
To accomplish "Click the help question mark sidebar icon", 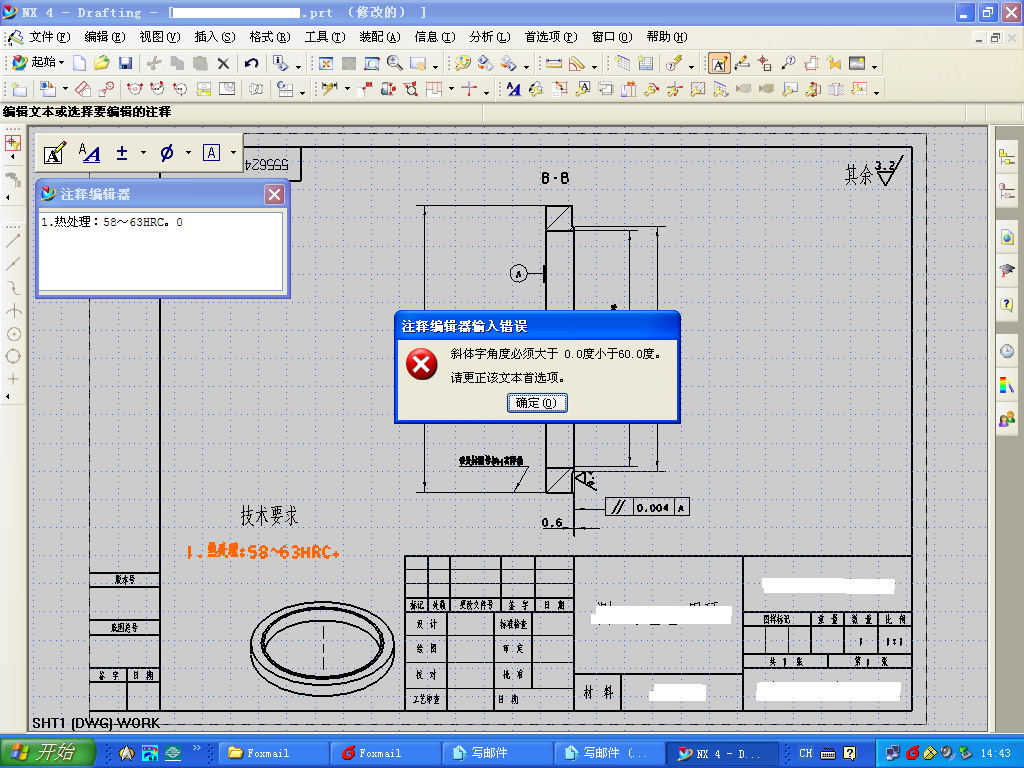I will (x=1006, y=304).
